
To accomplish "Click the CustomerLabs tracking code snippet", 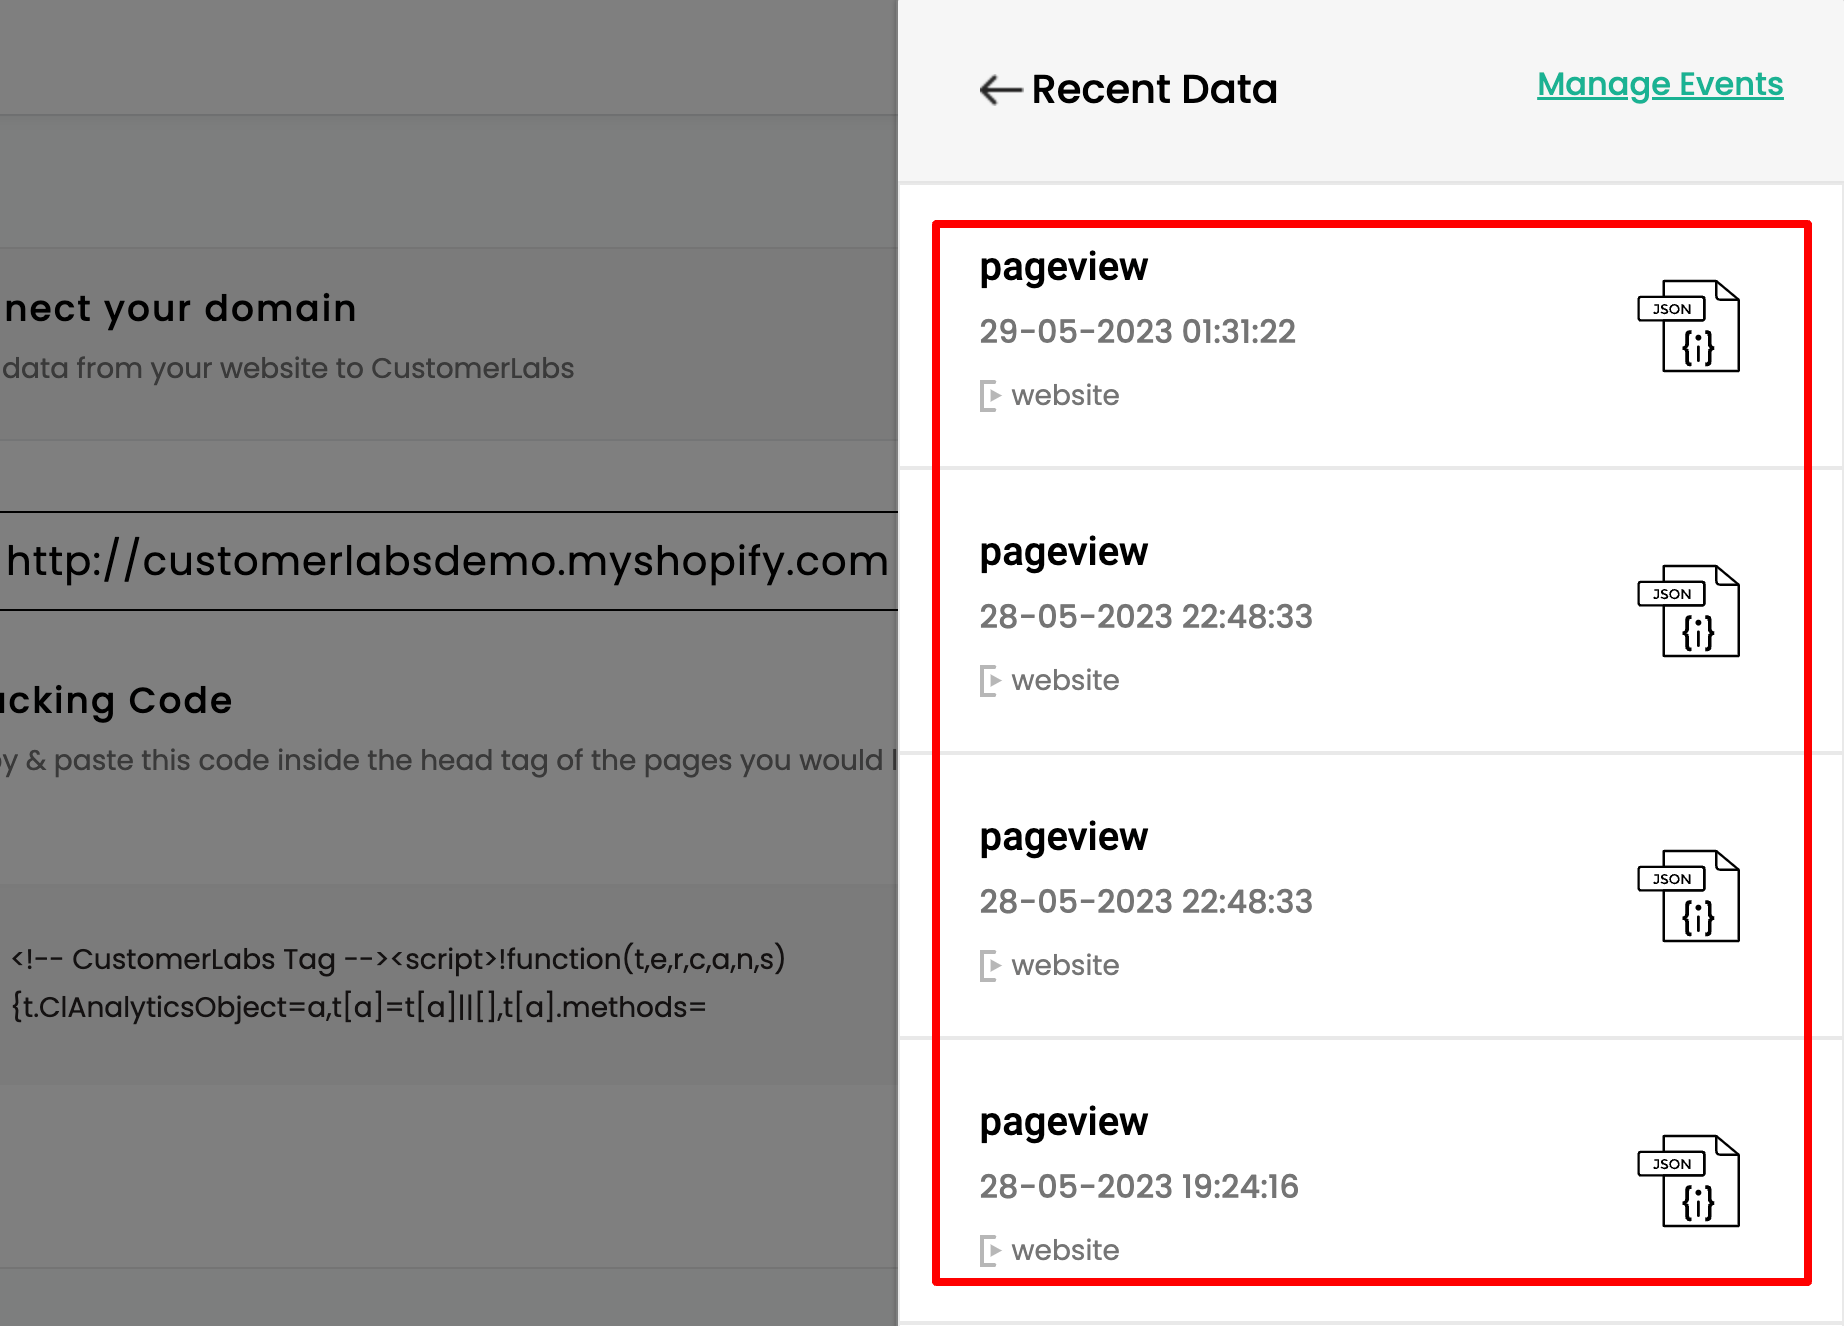I will [x=400, y=982].
